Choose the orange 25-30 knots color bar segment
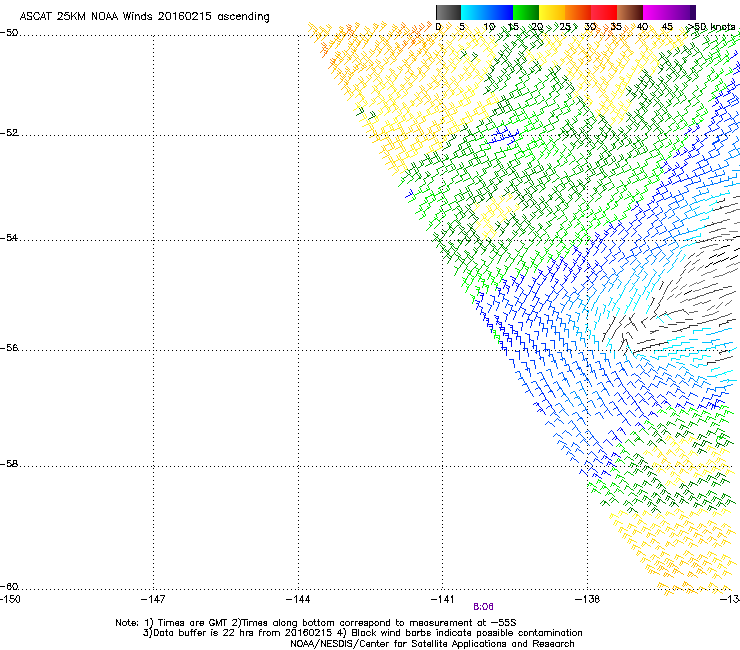This screenshot has height=650, width=740. click(x=578, y=12)
